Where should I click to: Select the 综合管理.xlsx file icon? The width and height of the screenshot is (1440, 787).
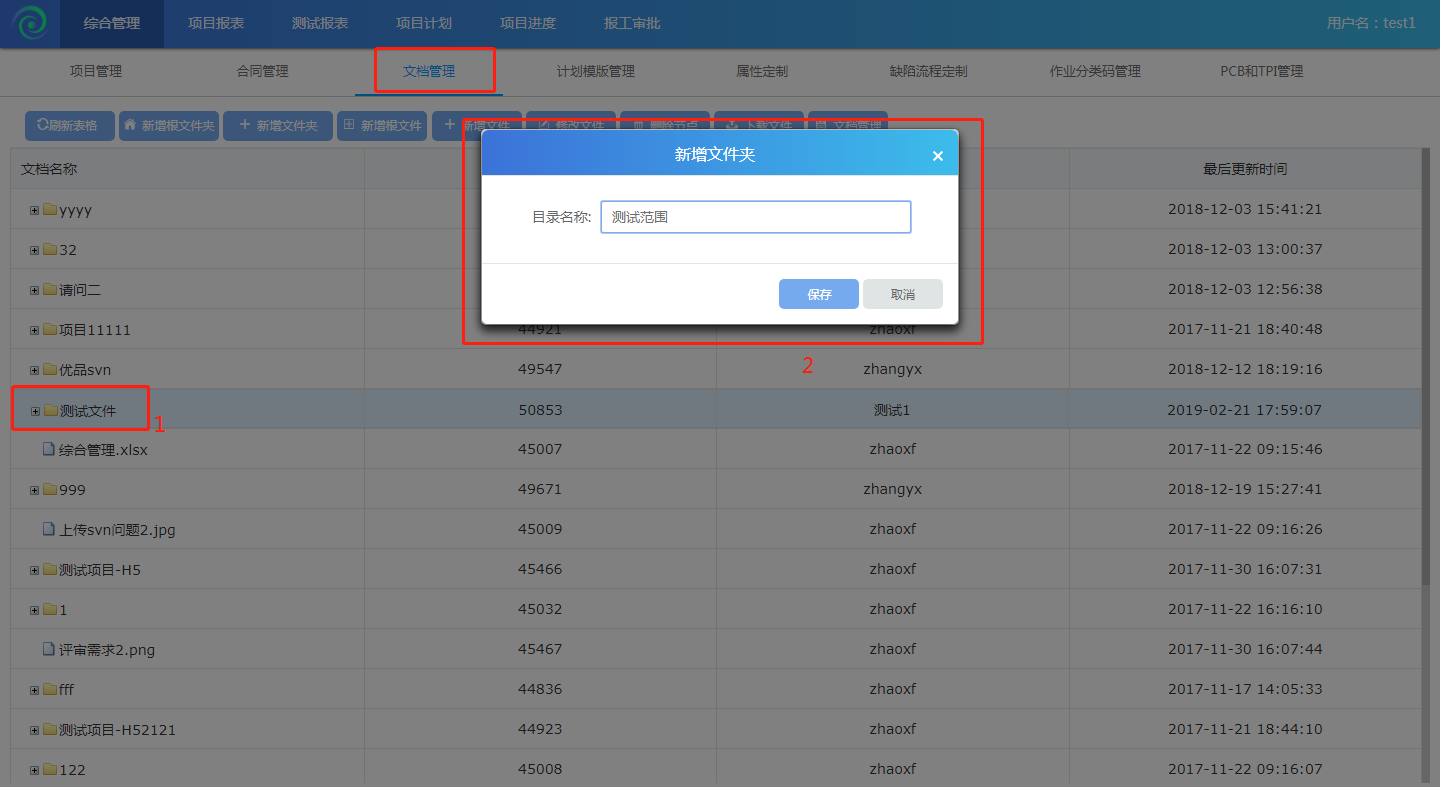(x=48, y=450)
